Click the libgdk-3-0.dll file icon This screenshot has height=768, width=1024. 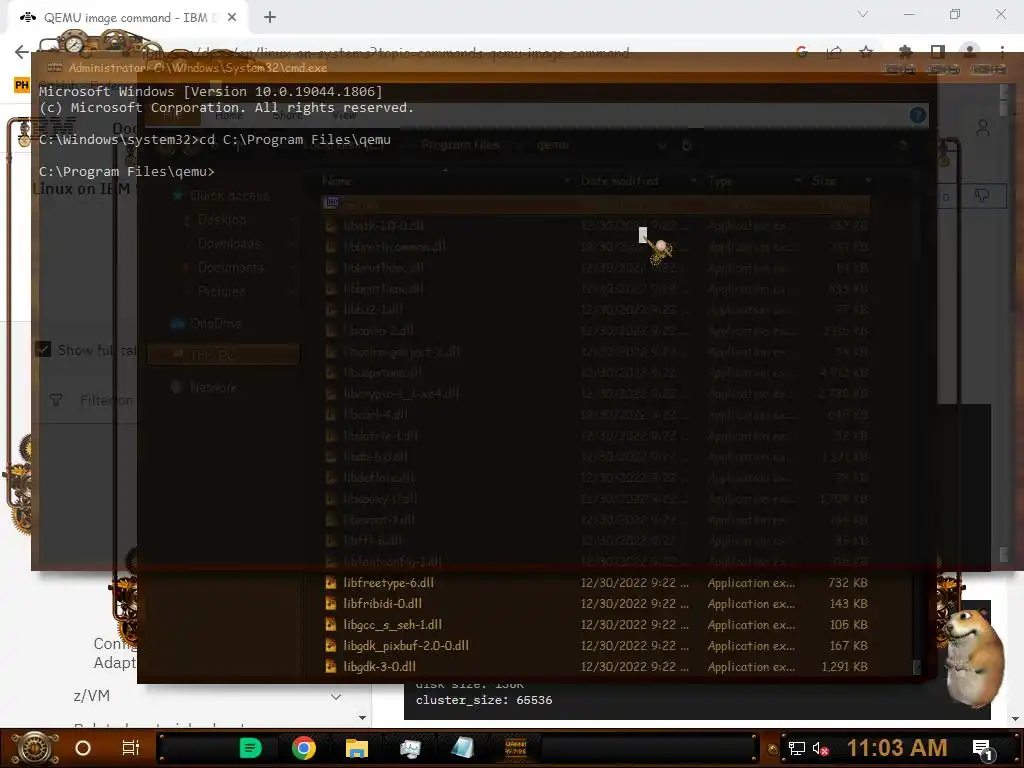coord(331,666)
